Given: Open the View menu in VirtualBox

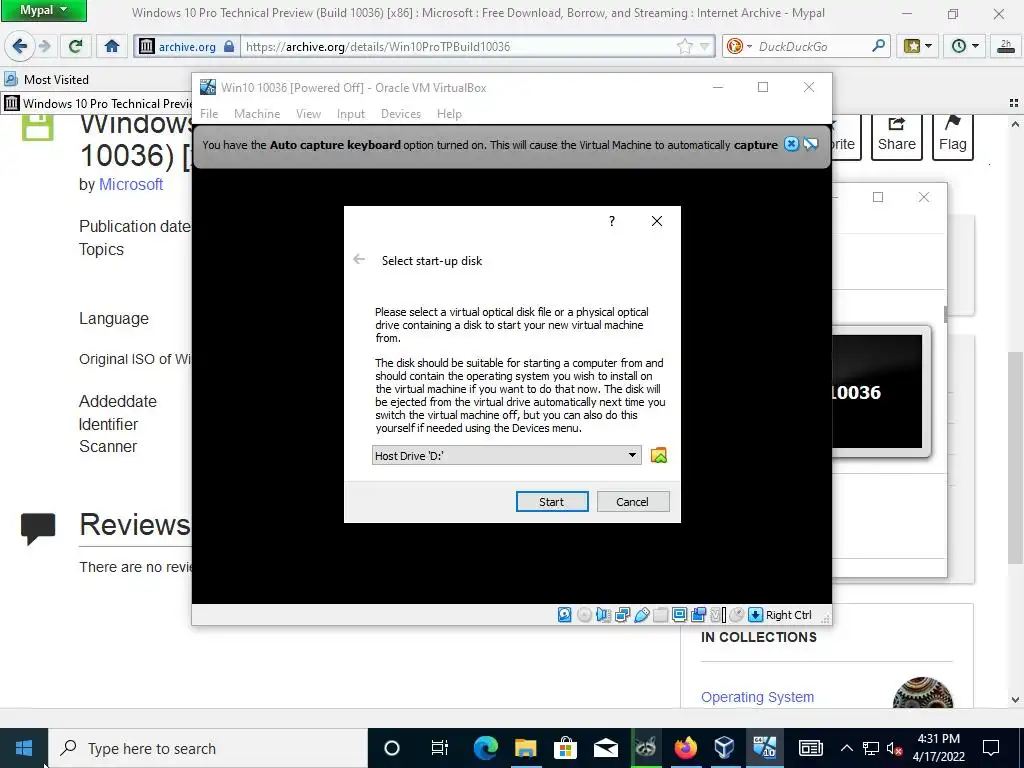Looking at the screenshot, I should (x=308, y=114).
